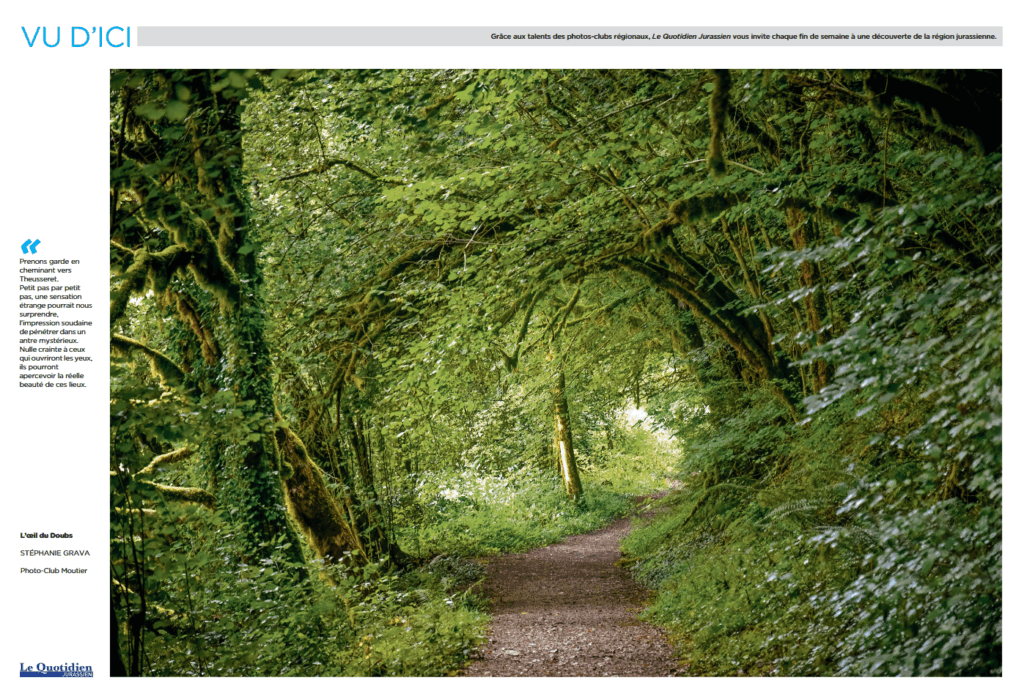Click the JURASSIEN word in the bottom logo
This screenshot has width=1024, height=694.
point(76,675)
